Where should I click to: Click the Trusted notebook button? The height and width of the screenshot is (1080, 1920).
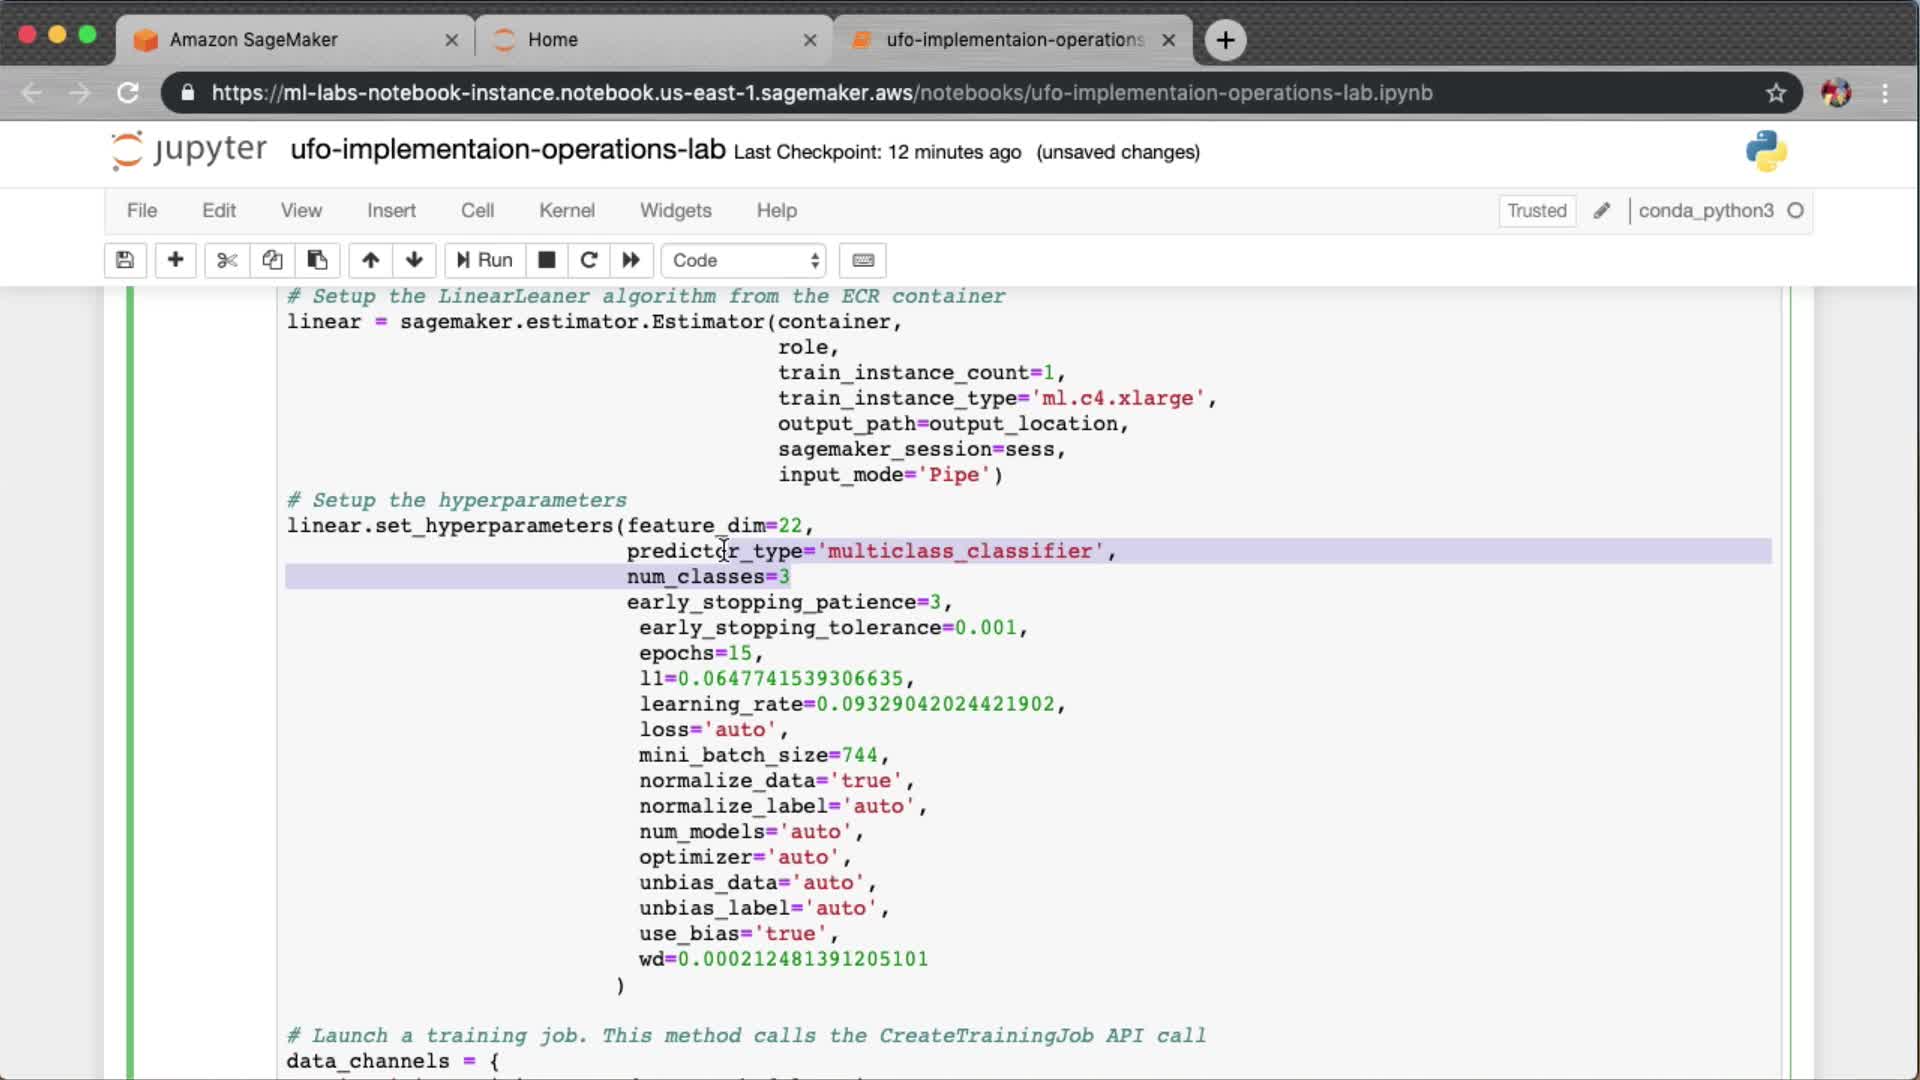[1536, 210]
